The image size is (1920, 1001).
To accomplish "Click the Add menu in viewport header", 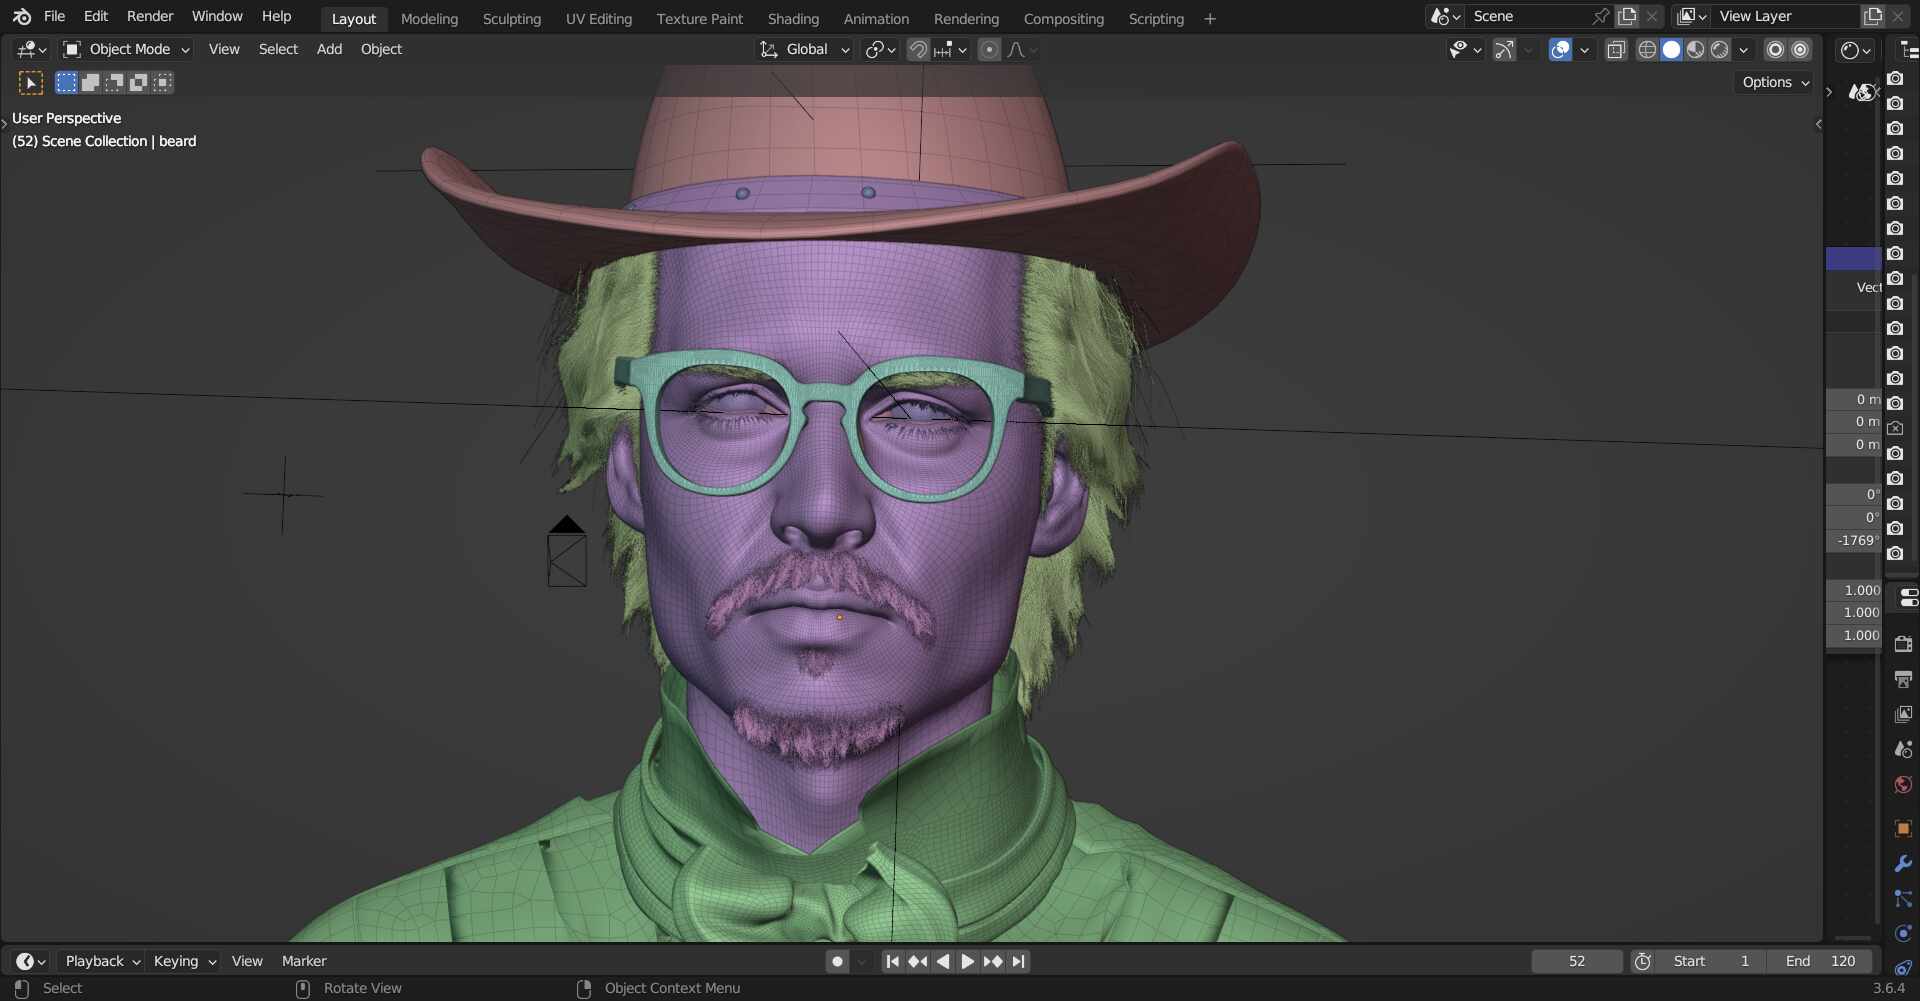I will [329, 49].
